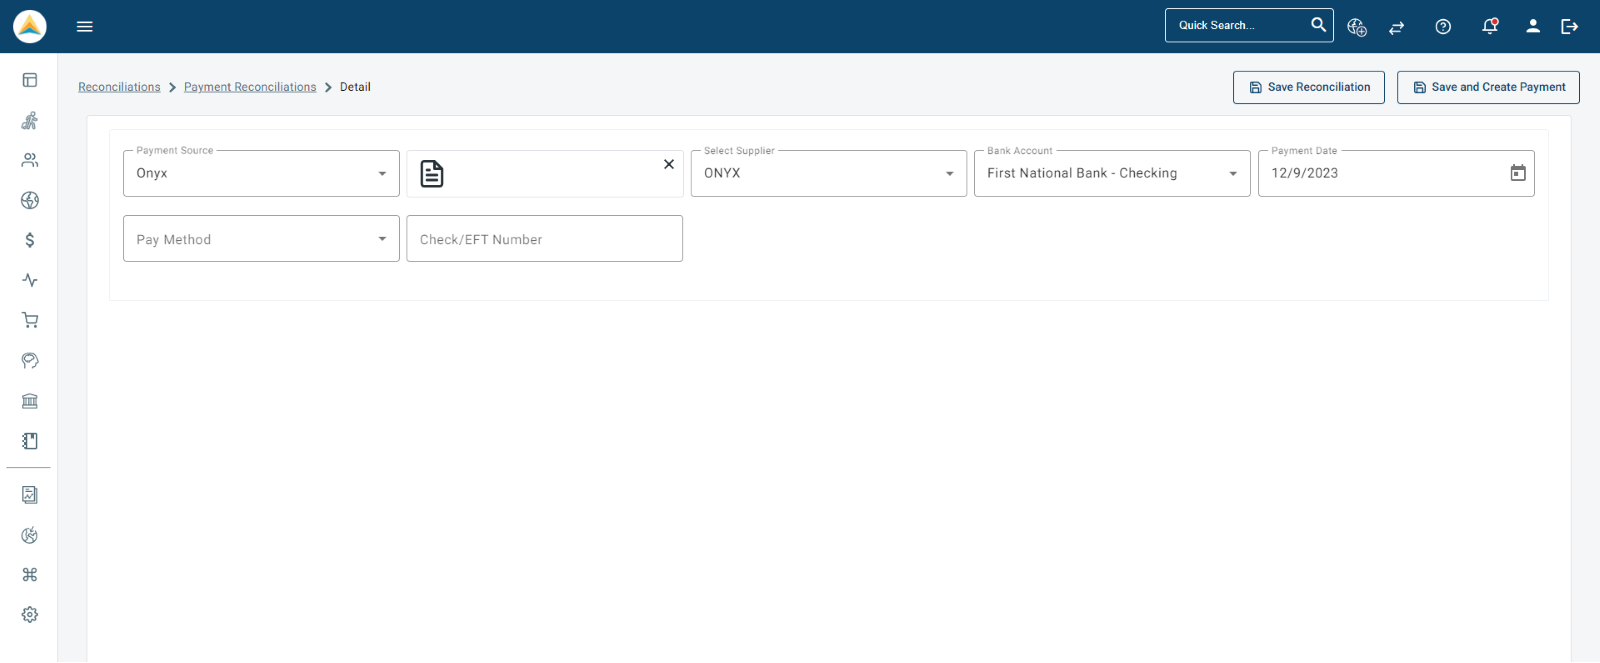Click the swap arrows icon in header
The width and height of the screenshot is (1600, 663).
click(x=1397, y=27)
